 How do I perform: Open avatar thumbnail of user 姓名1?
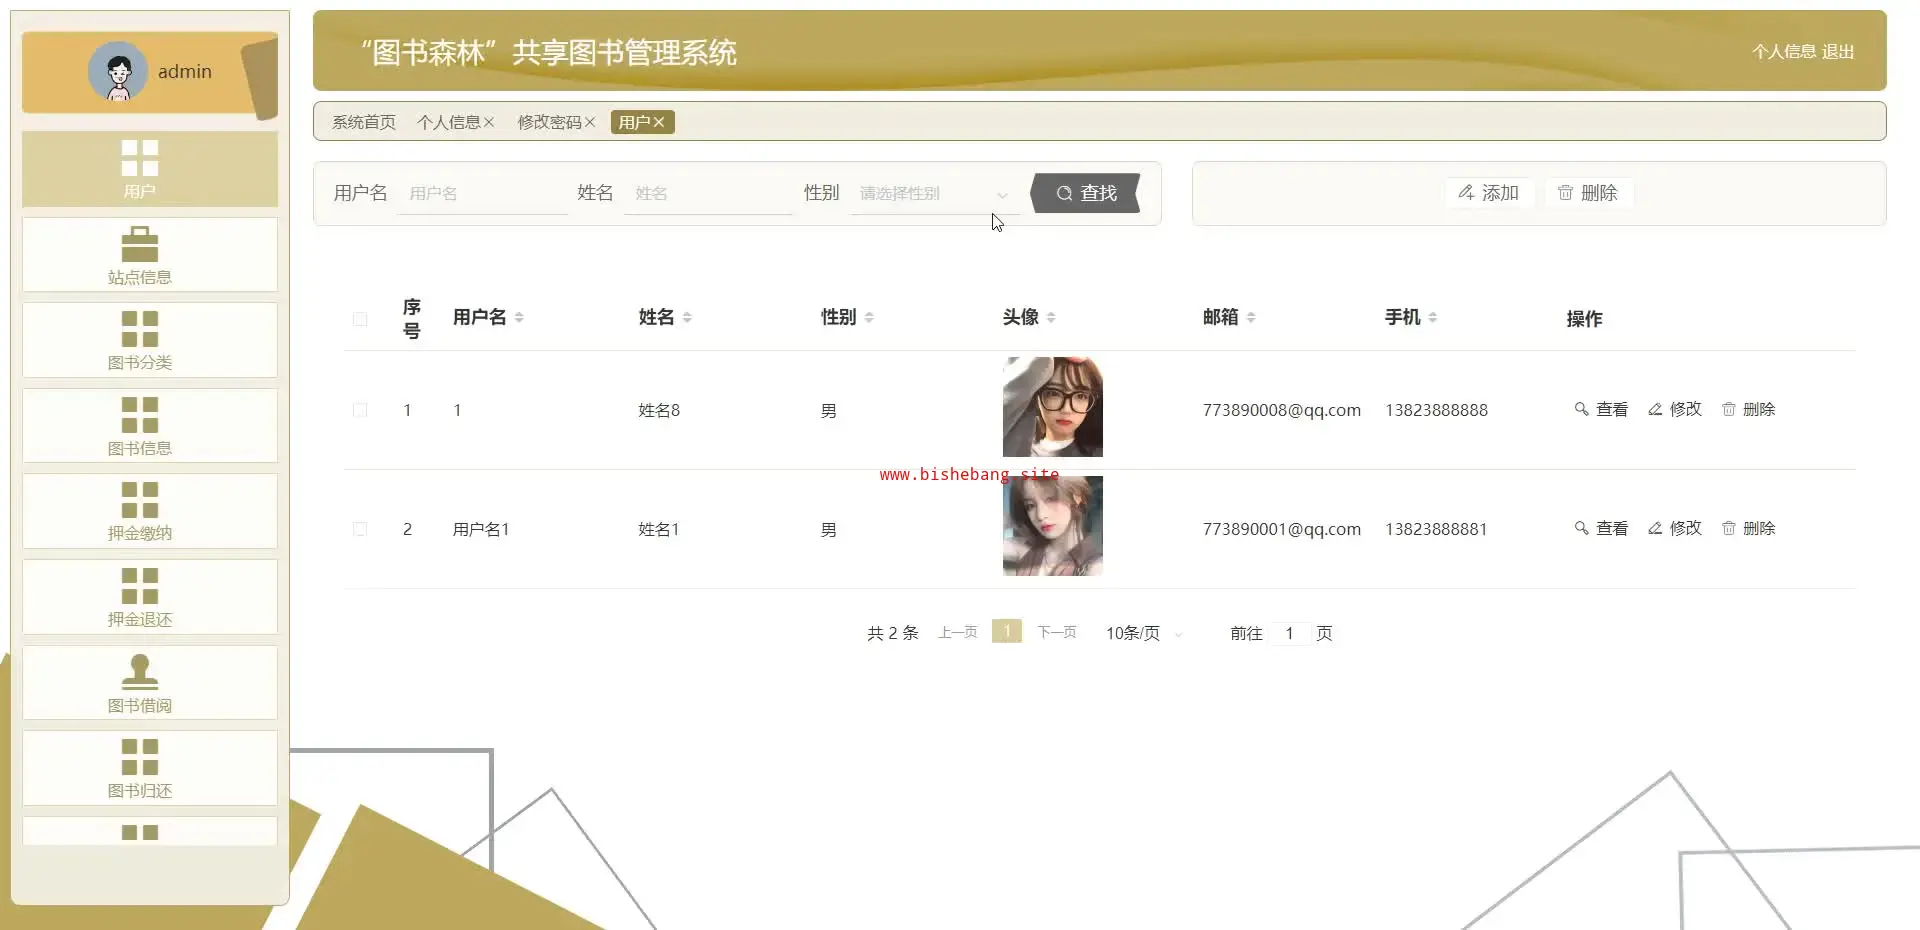click(x=1053, y=526)
